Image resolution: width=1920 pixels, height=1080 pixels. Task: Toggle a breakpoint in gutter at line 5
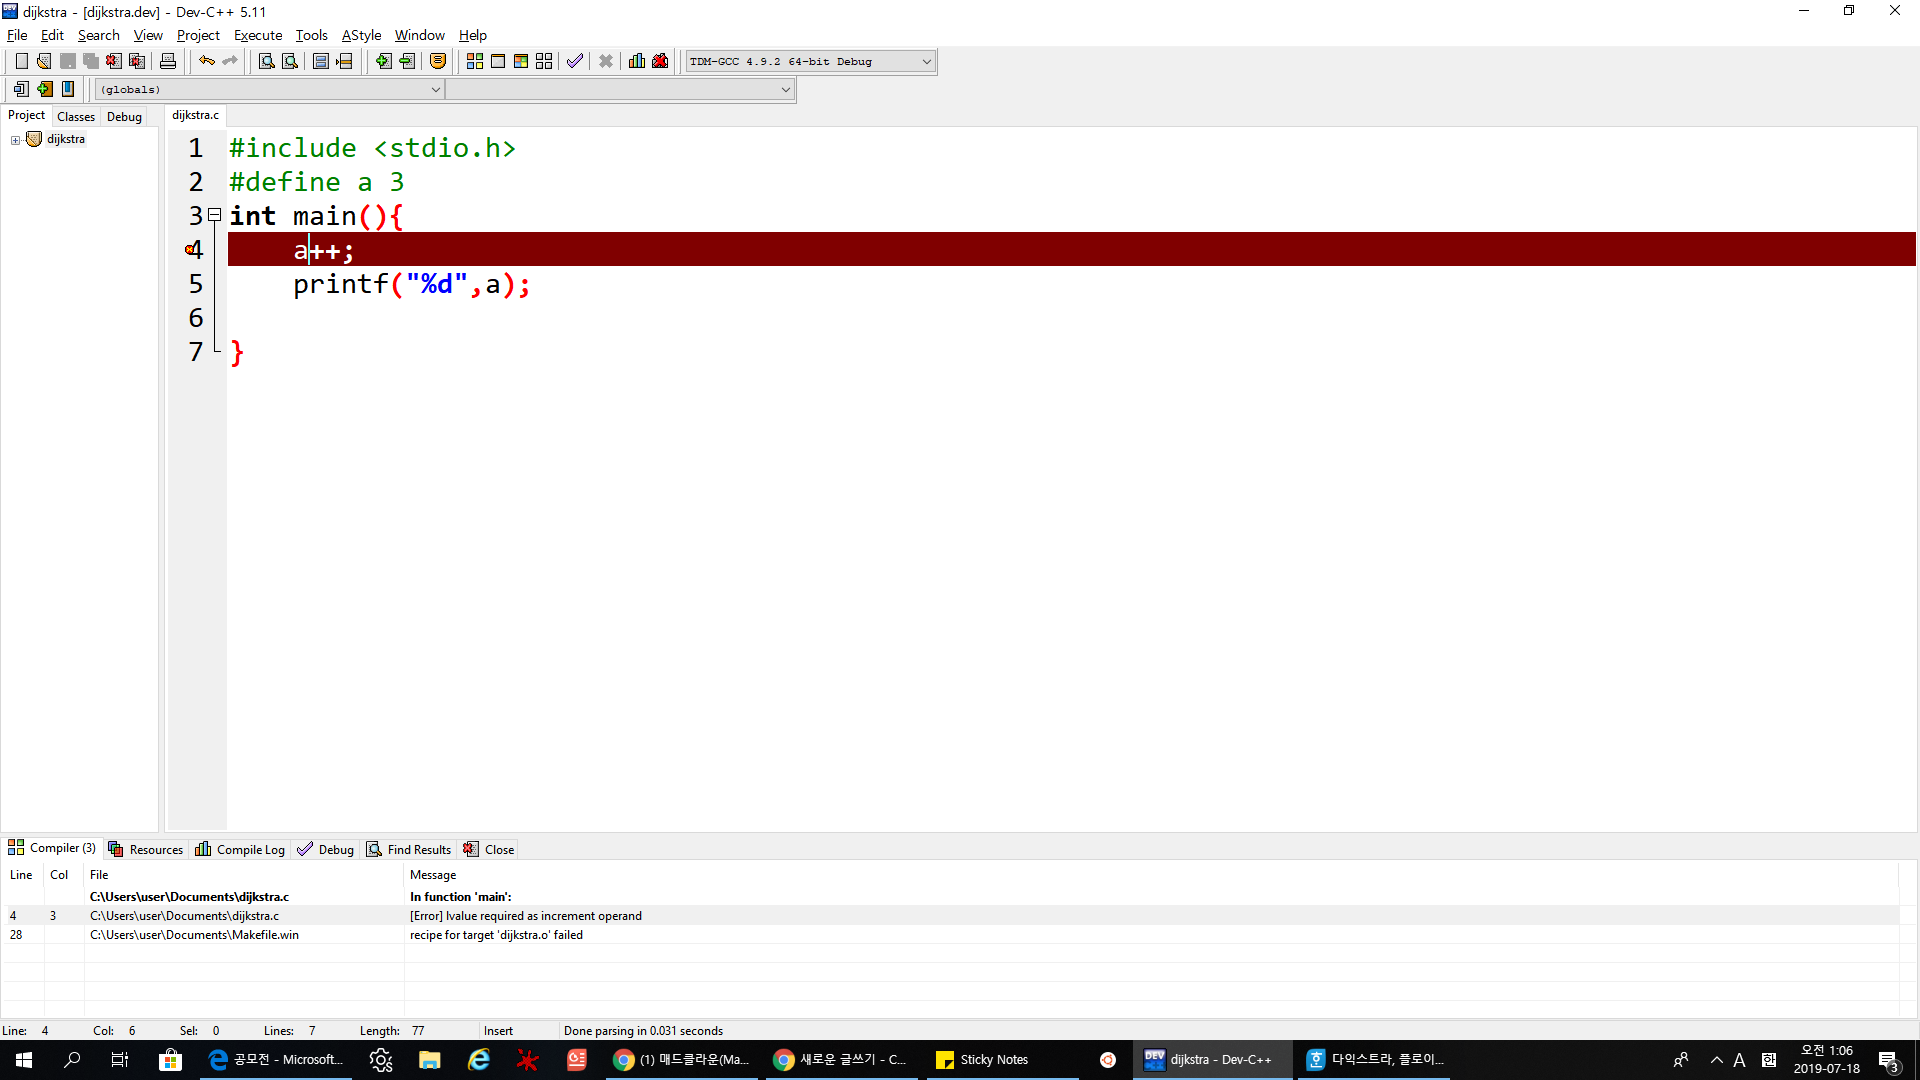[196, 285]
